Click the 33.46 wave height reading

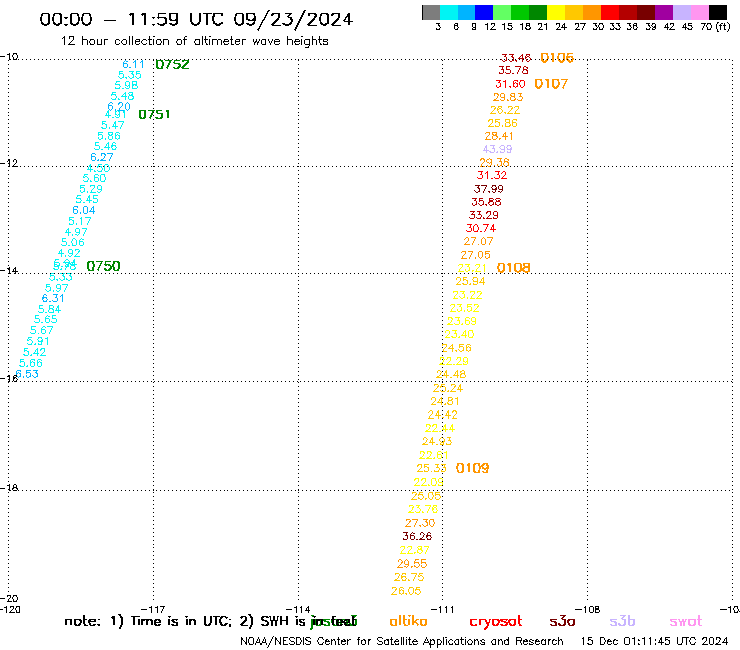pyautogui.click(x=516, y=58)
